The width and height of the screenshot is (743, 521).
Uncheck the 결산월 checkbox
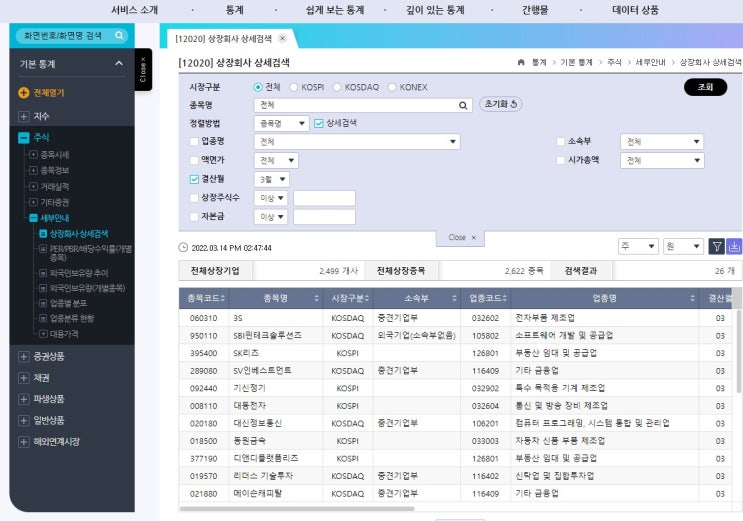tap(194, 179)
